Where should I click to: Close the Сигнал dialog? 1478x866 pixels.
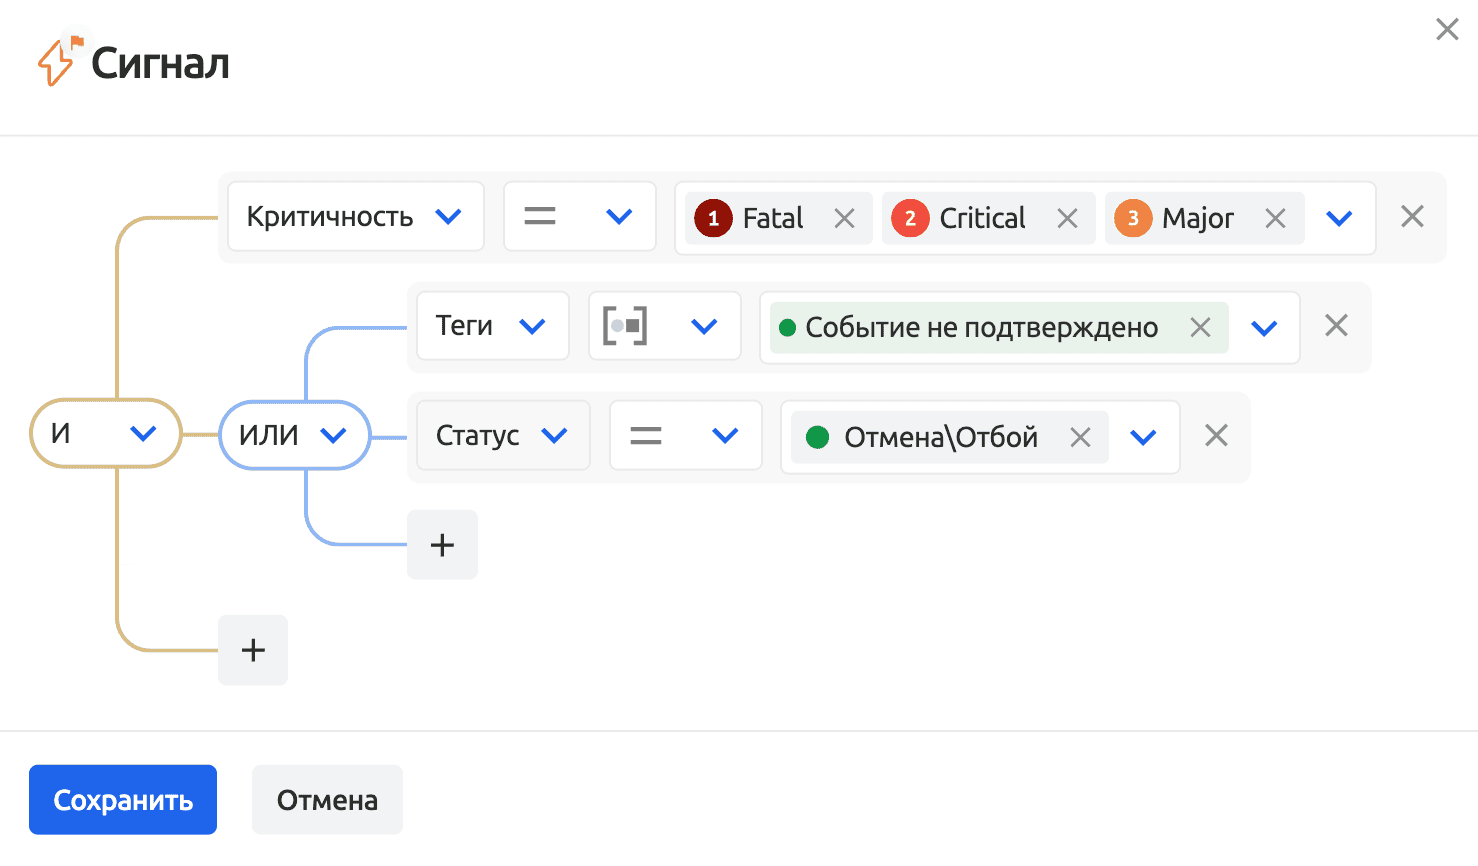1446,30
